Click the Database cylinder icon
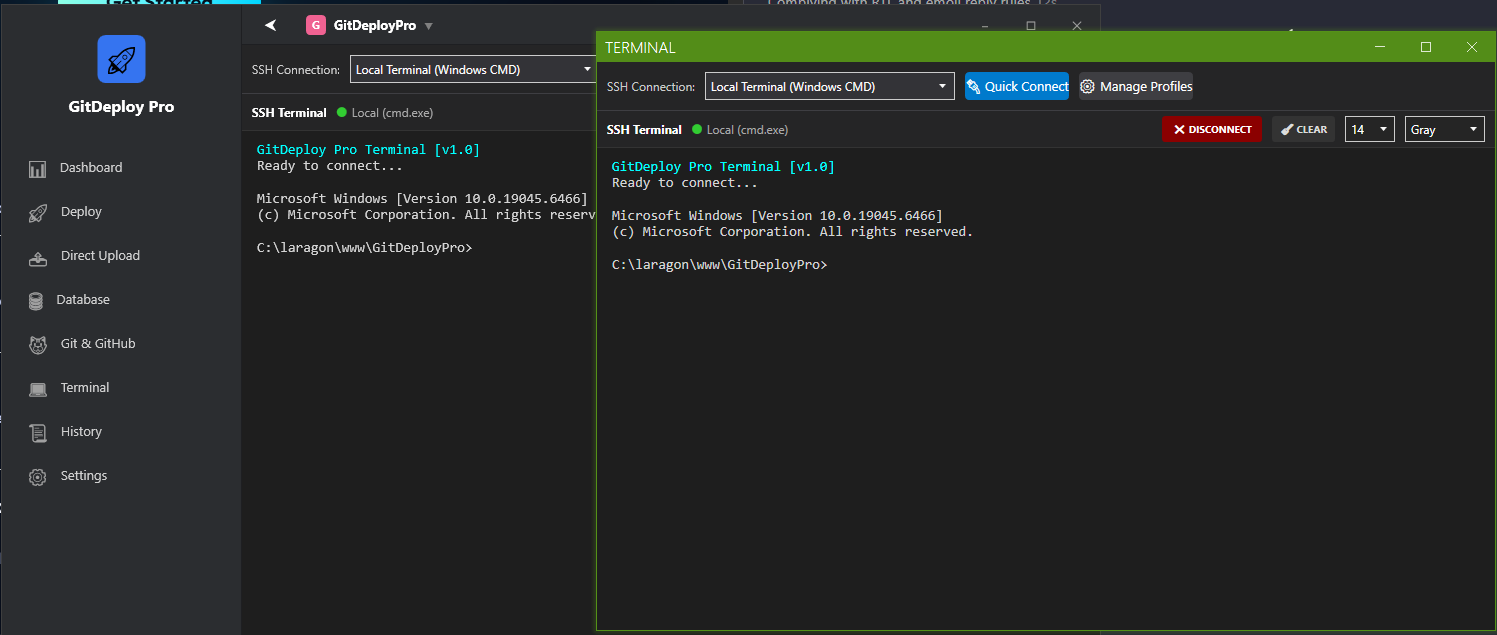The image size is (1497, 635). (36, 301)
